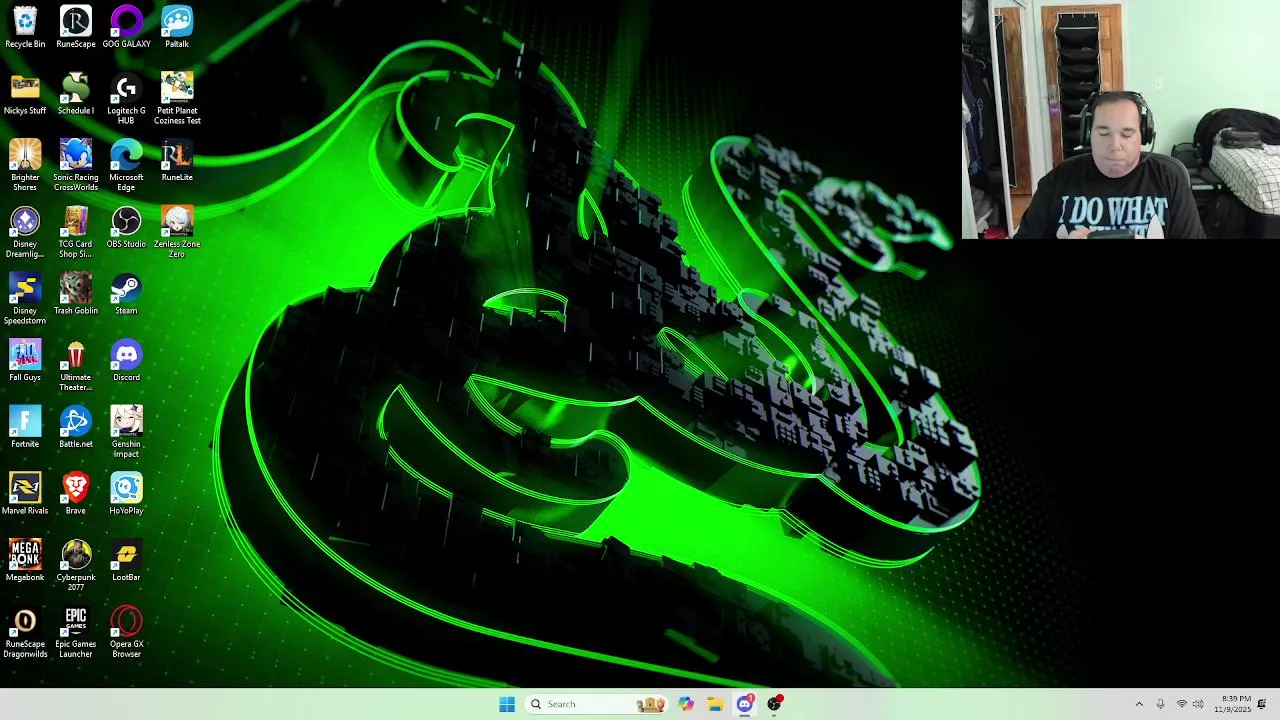The height and width of the screenshot is (720, 1280).
Task: Click the Cyberpunk 2077 shortcut
Action: point(76,566)
